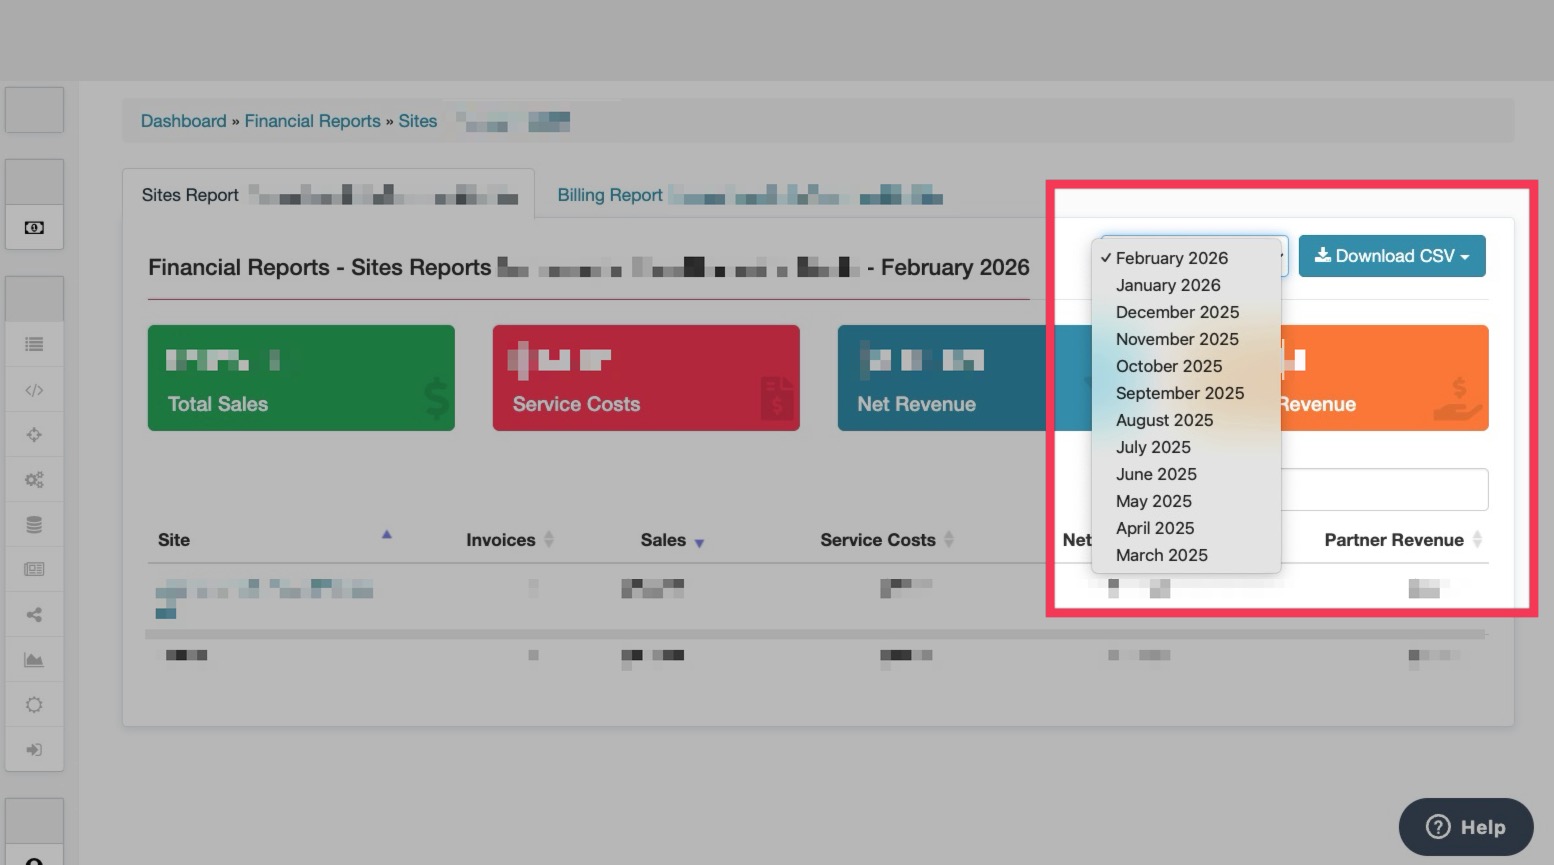Click the Net Revenue blue card
The image size is (1554, 865).
click(x=964, y=378)
